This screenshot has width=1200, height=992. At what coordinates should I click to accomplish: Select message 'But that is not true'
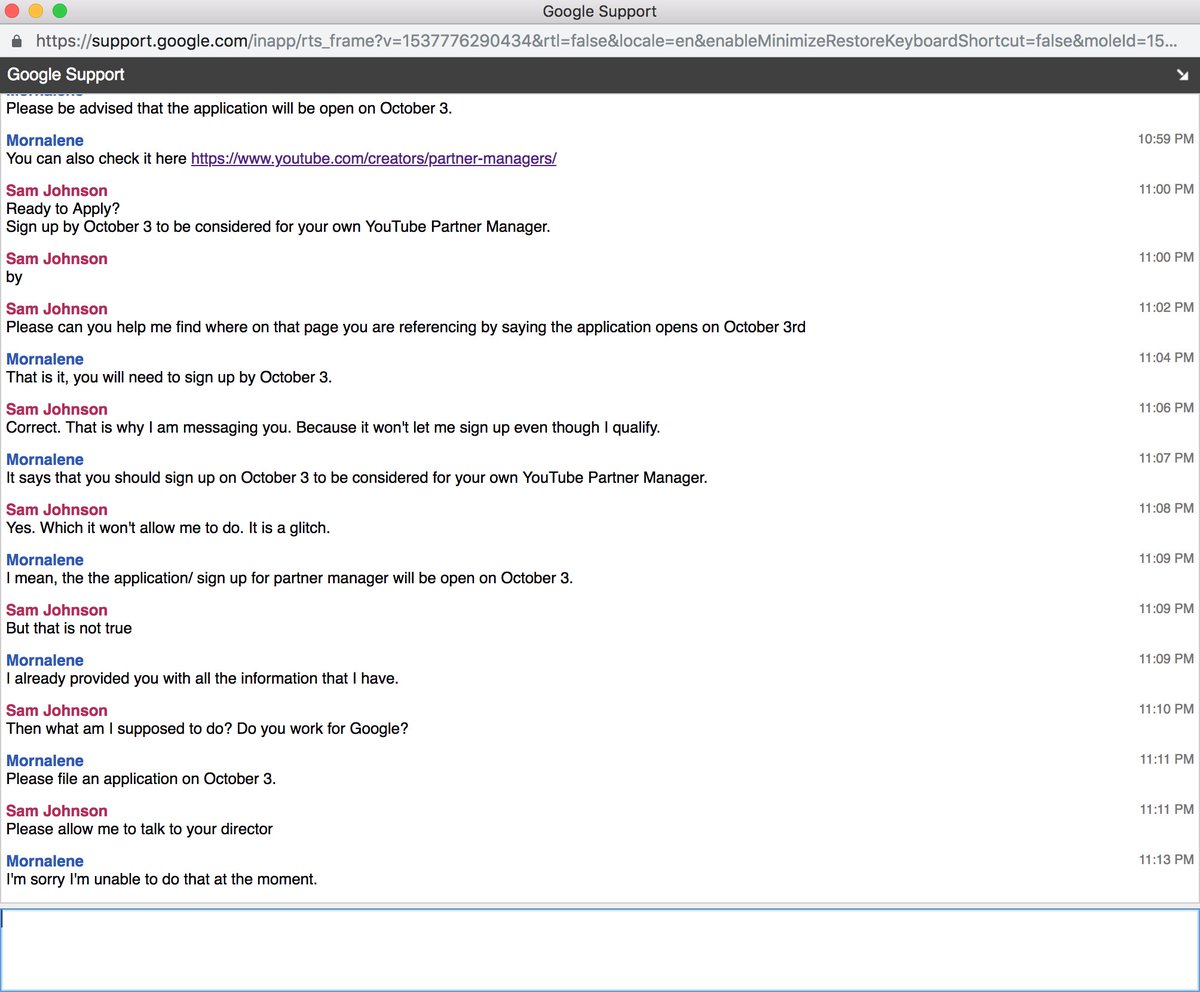click(x=69, y=629)
